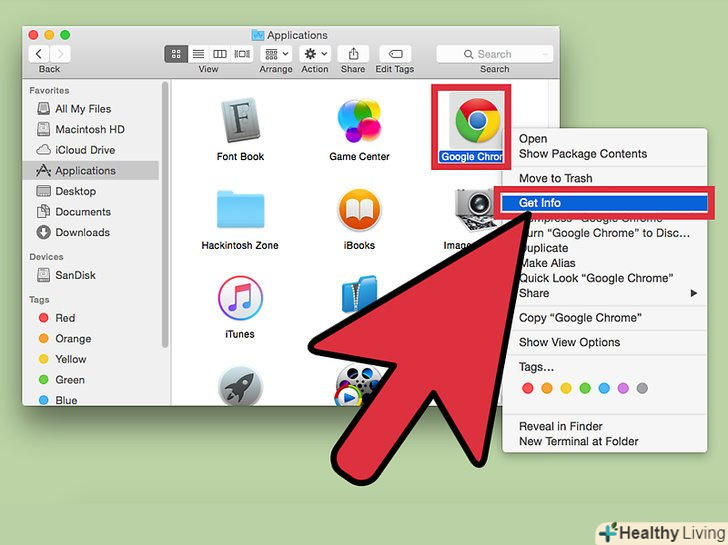Choose Get Info in context menu
The image size is (728, 545).
click(604, 203)
